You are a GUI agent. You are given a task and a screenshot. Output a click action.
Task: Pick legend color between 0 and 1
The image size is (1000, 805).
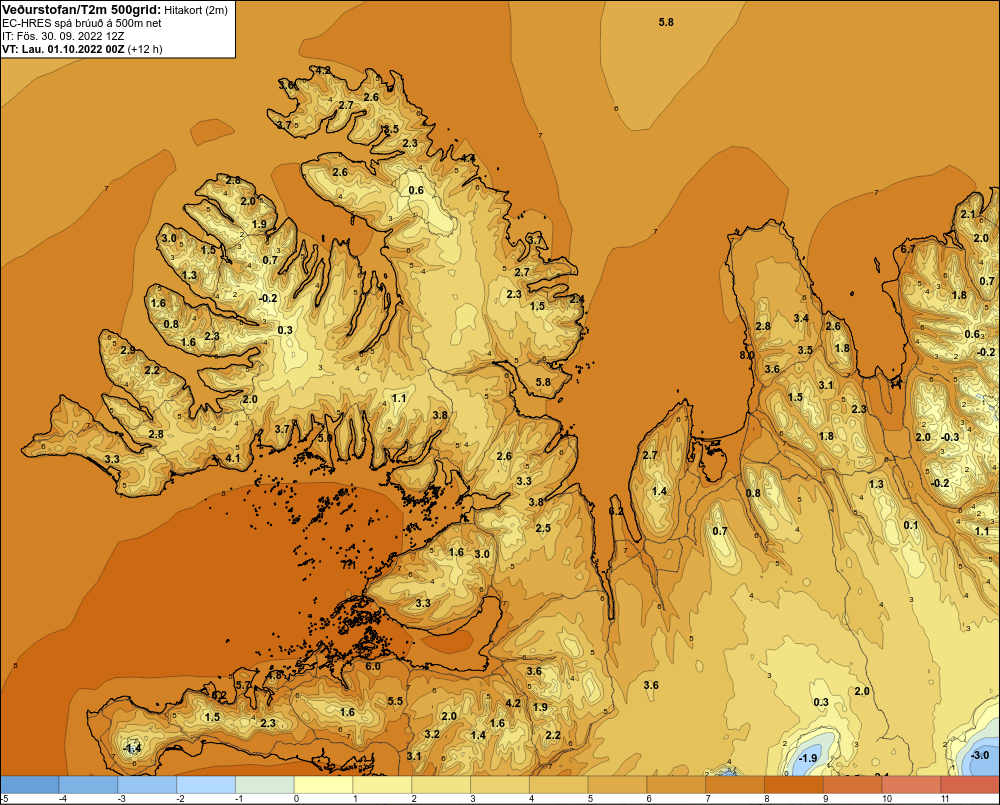tap(323, 785)
